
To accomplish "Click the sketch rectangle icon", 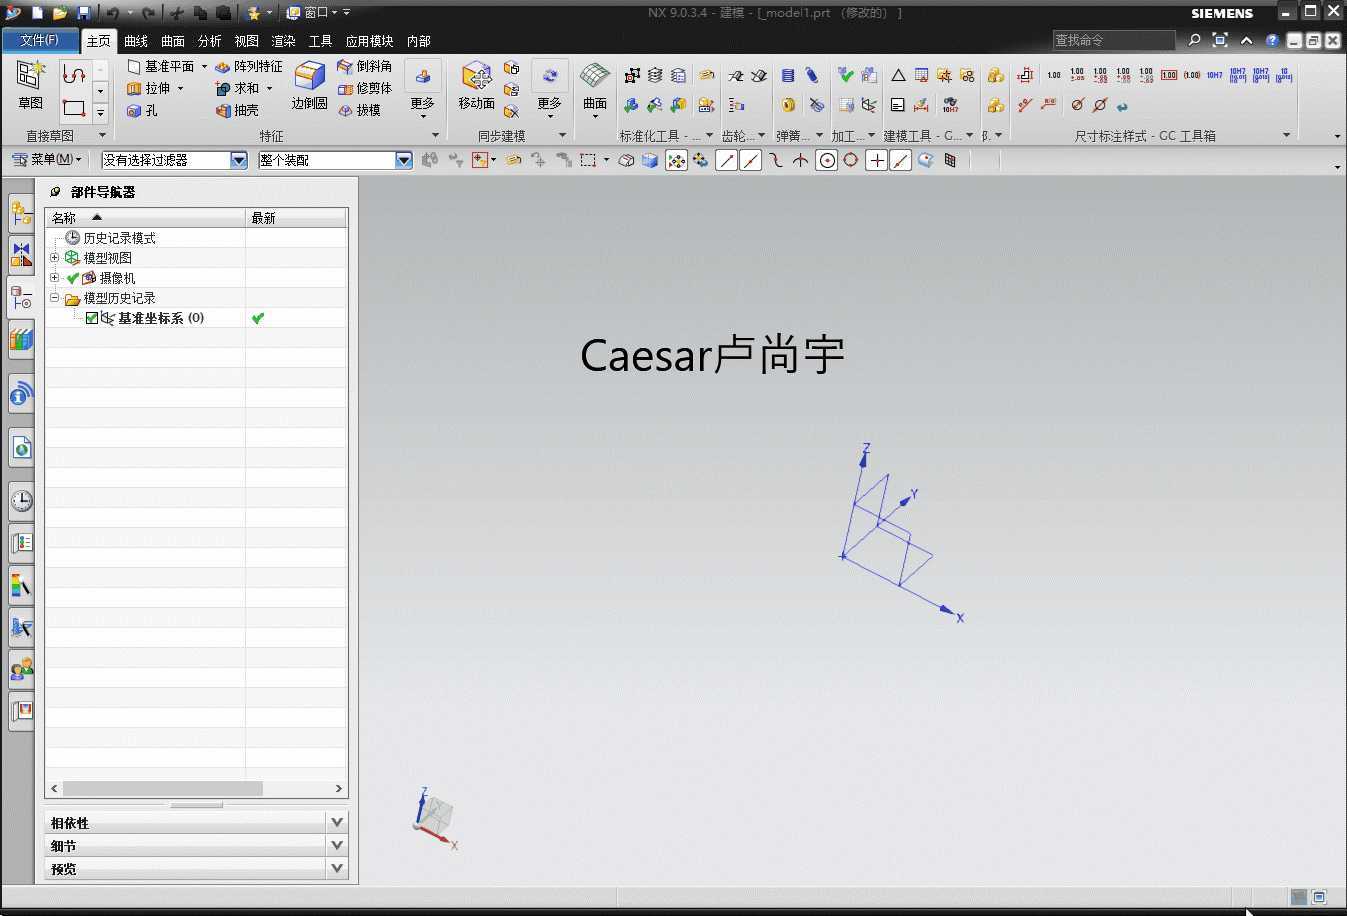I will coord(74,107).
